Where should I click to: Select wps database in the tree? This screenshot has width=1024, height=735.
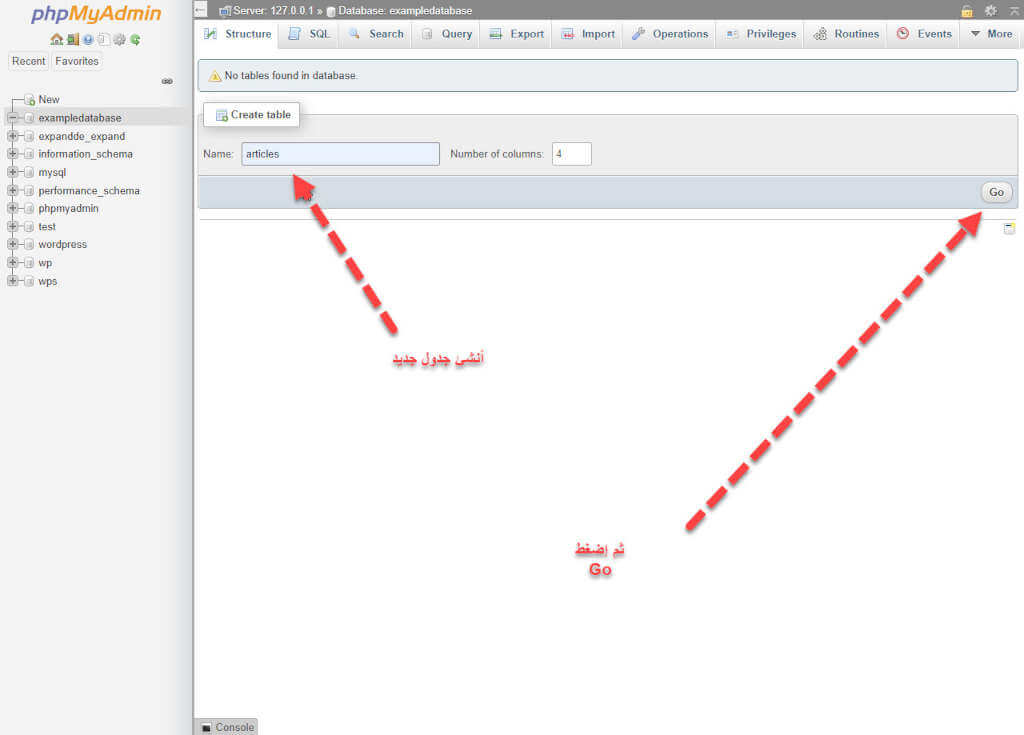pyautogui.click(x=48, y=281)
